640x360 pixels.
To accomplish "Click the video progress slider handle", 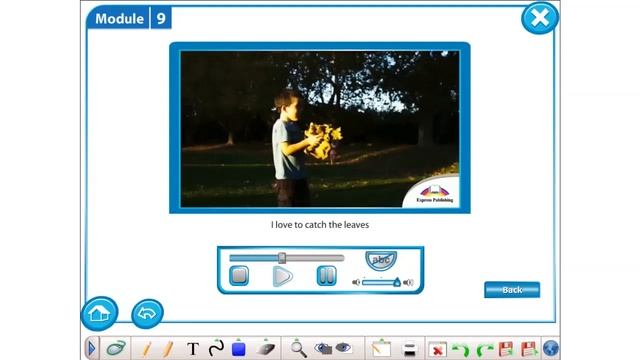I will tap(282, 258).
